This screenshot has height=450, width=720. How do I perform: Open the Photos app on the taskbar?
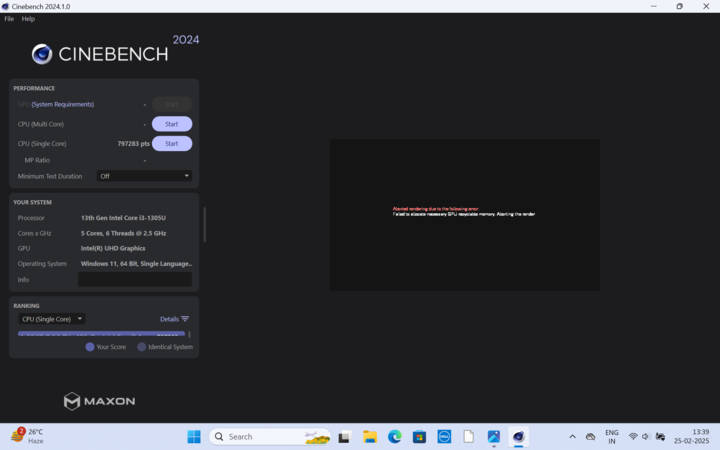coord(494,437)
